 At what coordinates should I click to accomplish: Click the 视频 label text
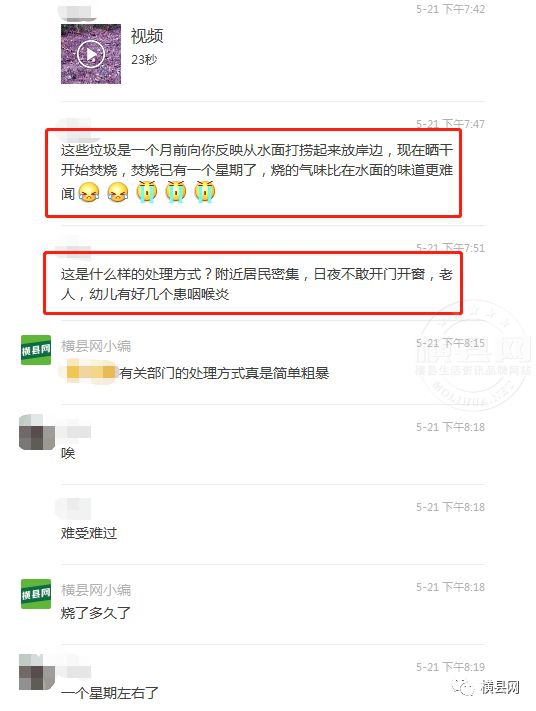click(x=147, y=36)
